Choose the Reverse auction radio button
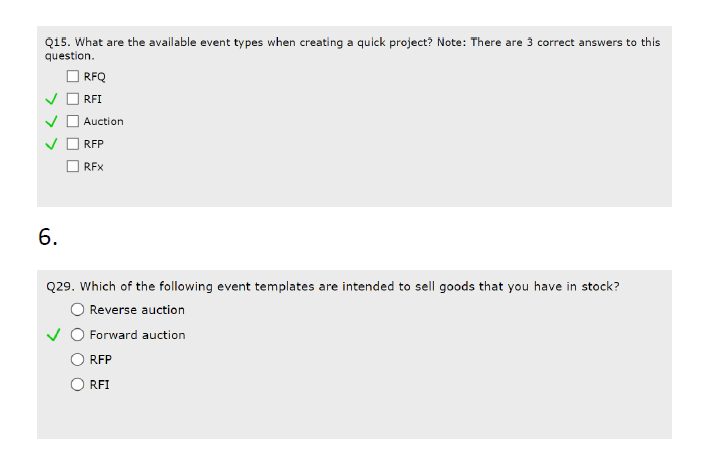This screenshot has width=723, height=459. coord(79,310)
